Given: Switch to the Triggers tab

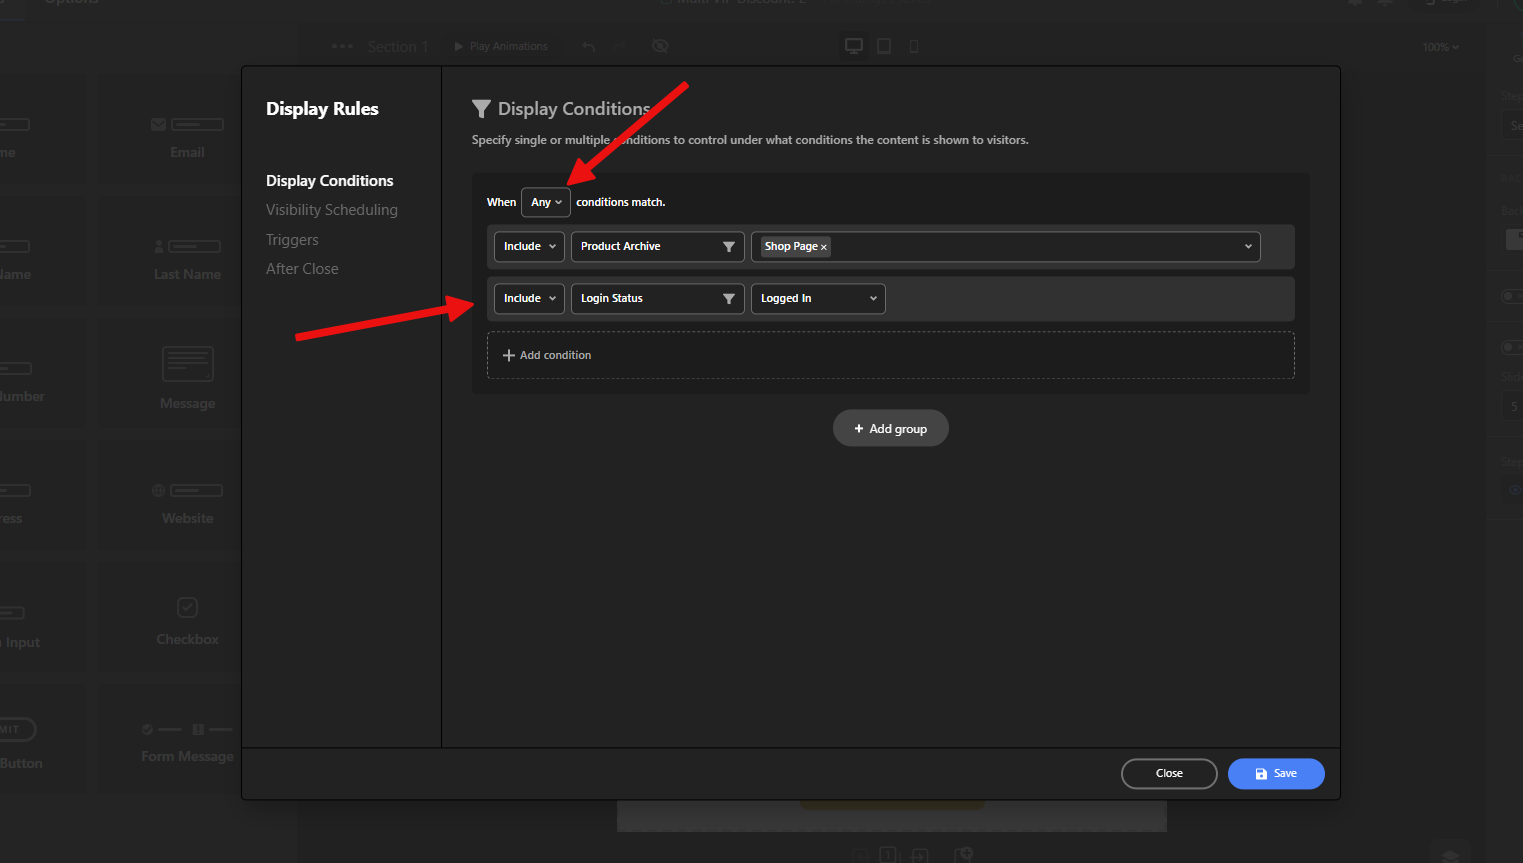Looking at the screenshot, I should tap(292, 240).
